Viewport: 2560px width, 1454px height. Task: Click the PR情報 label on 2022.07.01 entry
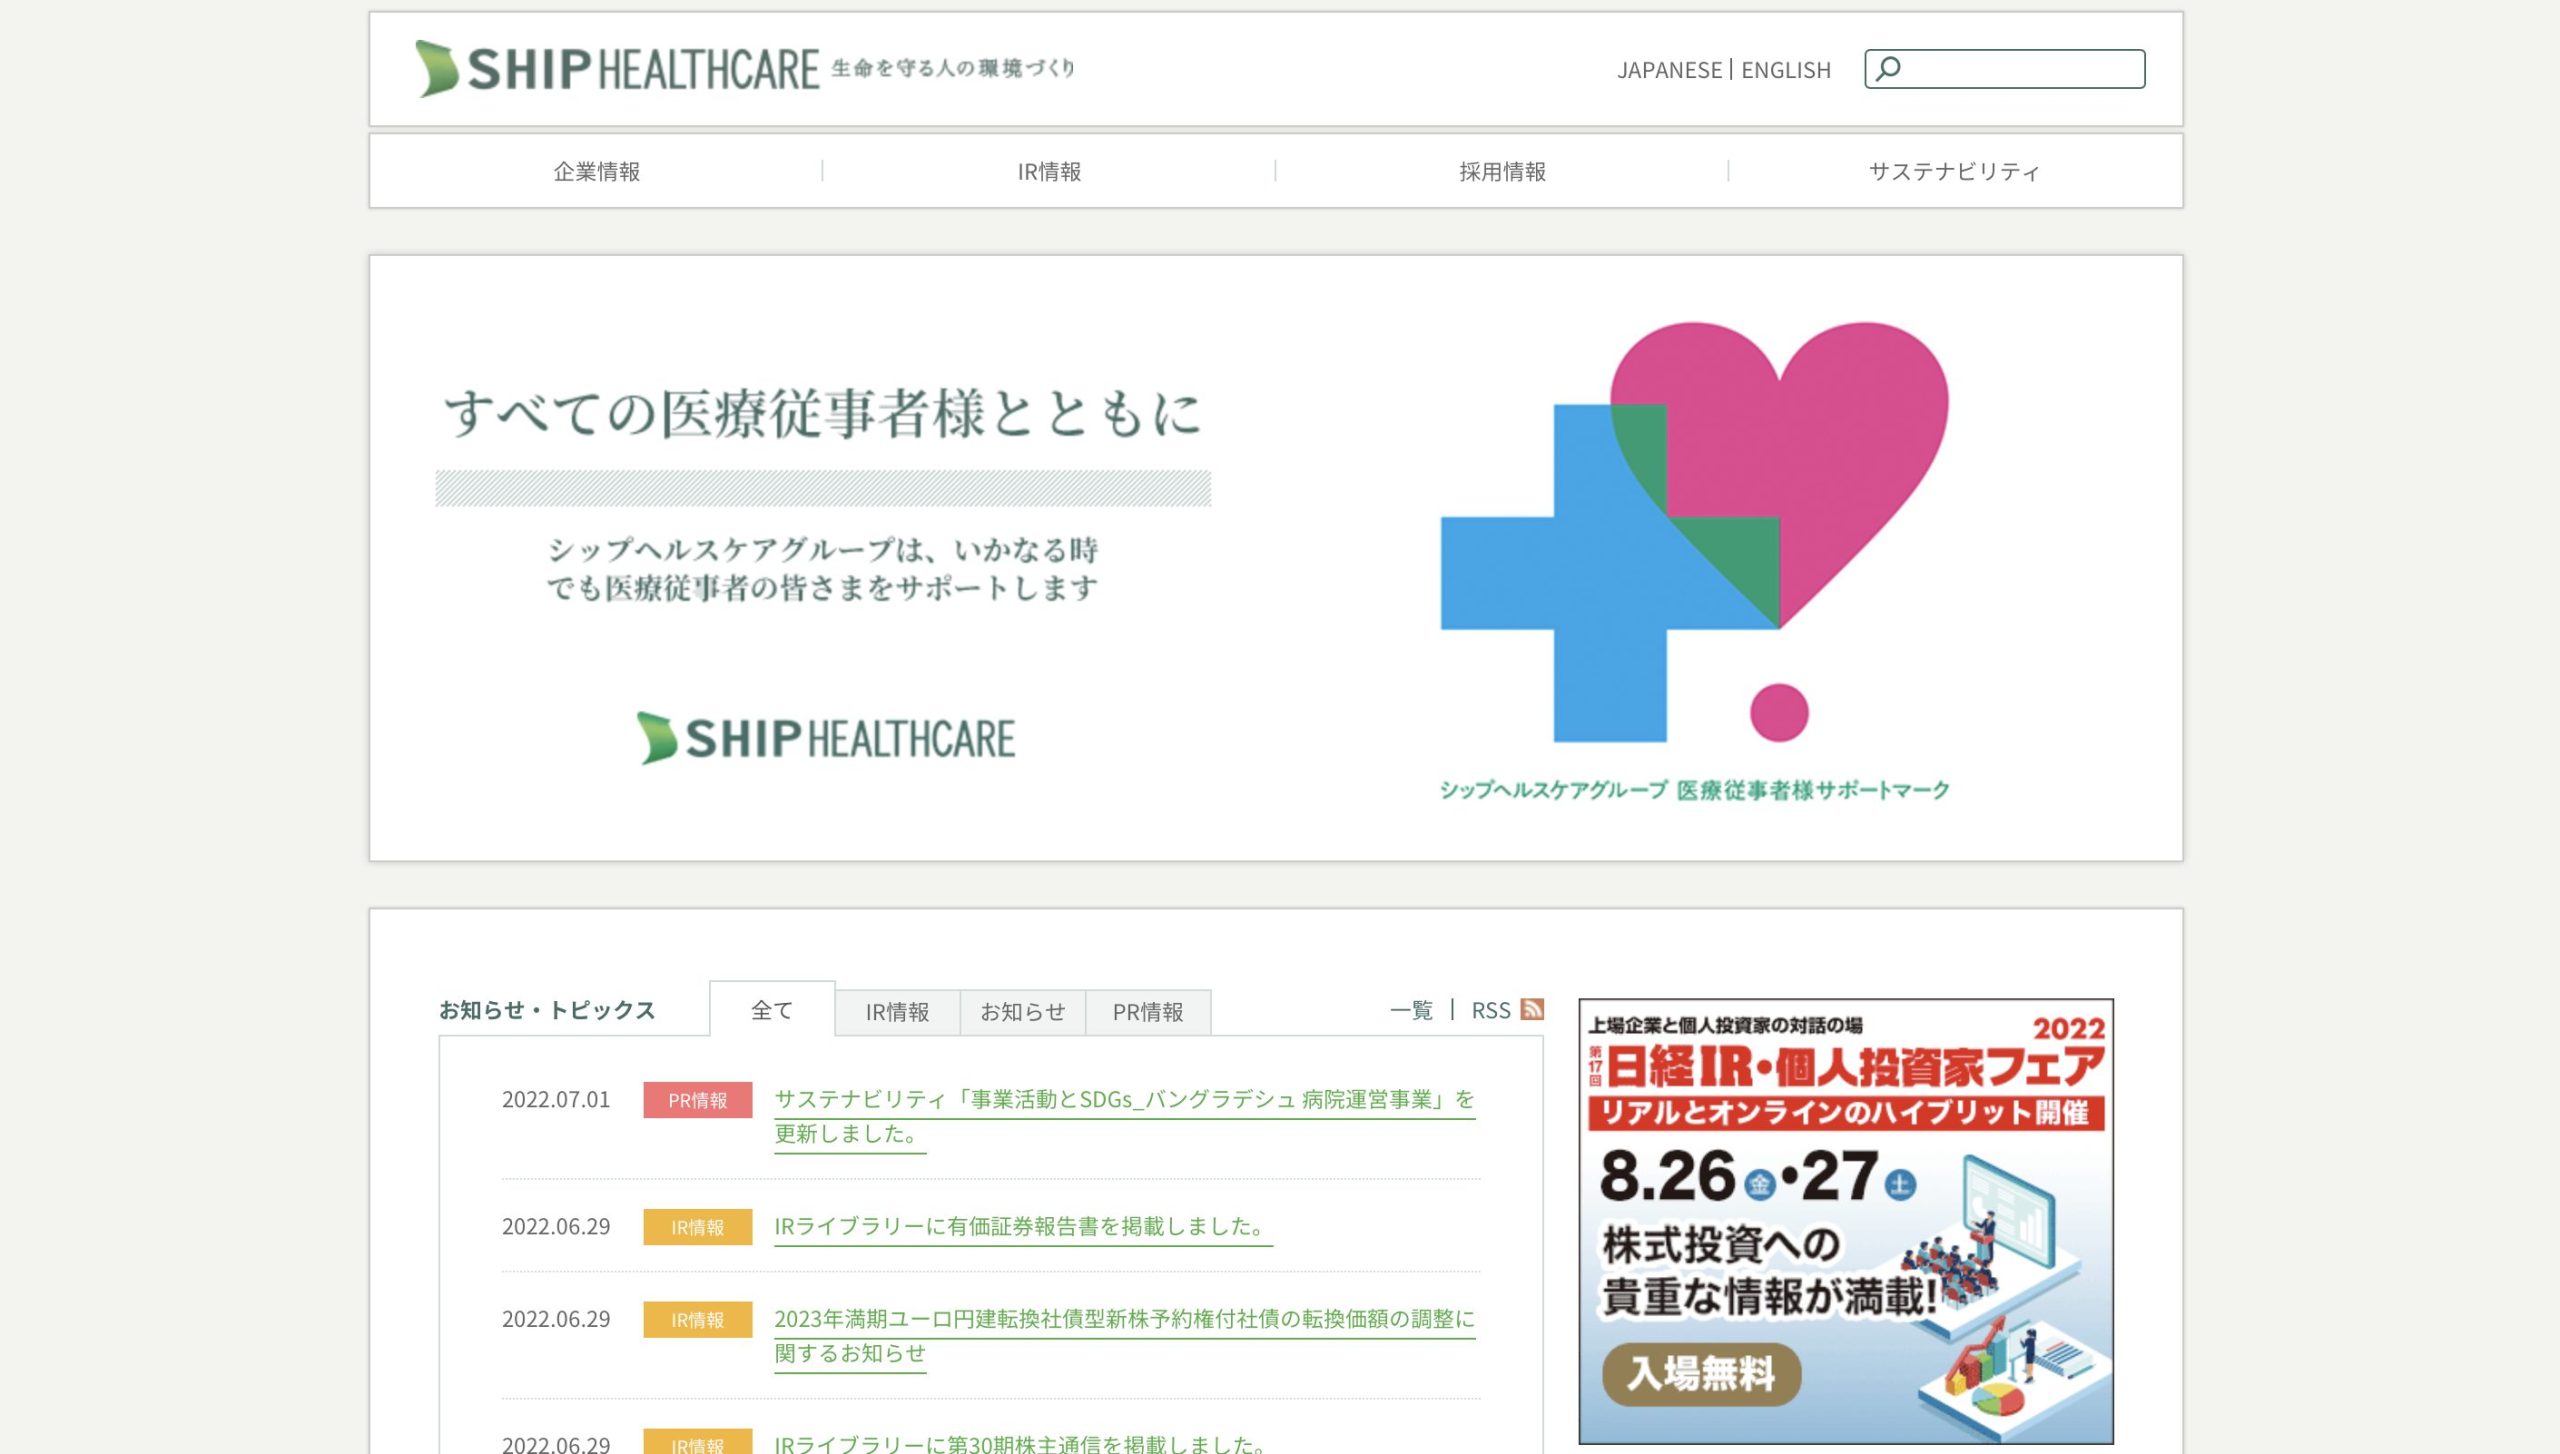coord(697,1100)
